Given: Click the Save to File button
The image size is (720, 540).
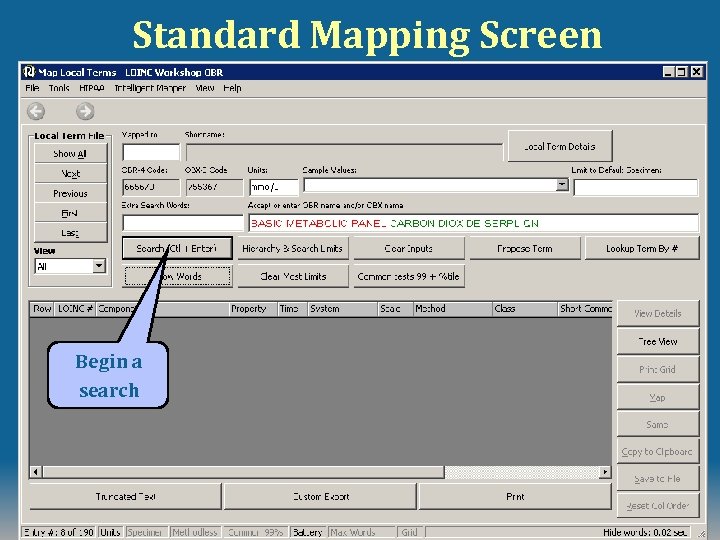Looking at the screenshot, I should point(658,478).
